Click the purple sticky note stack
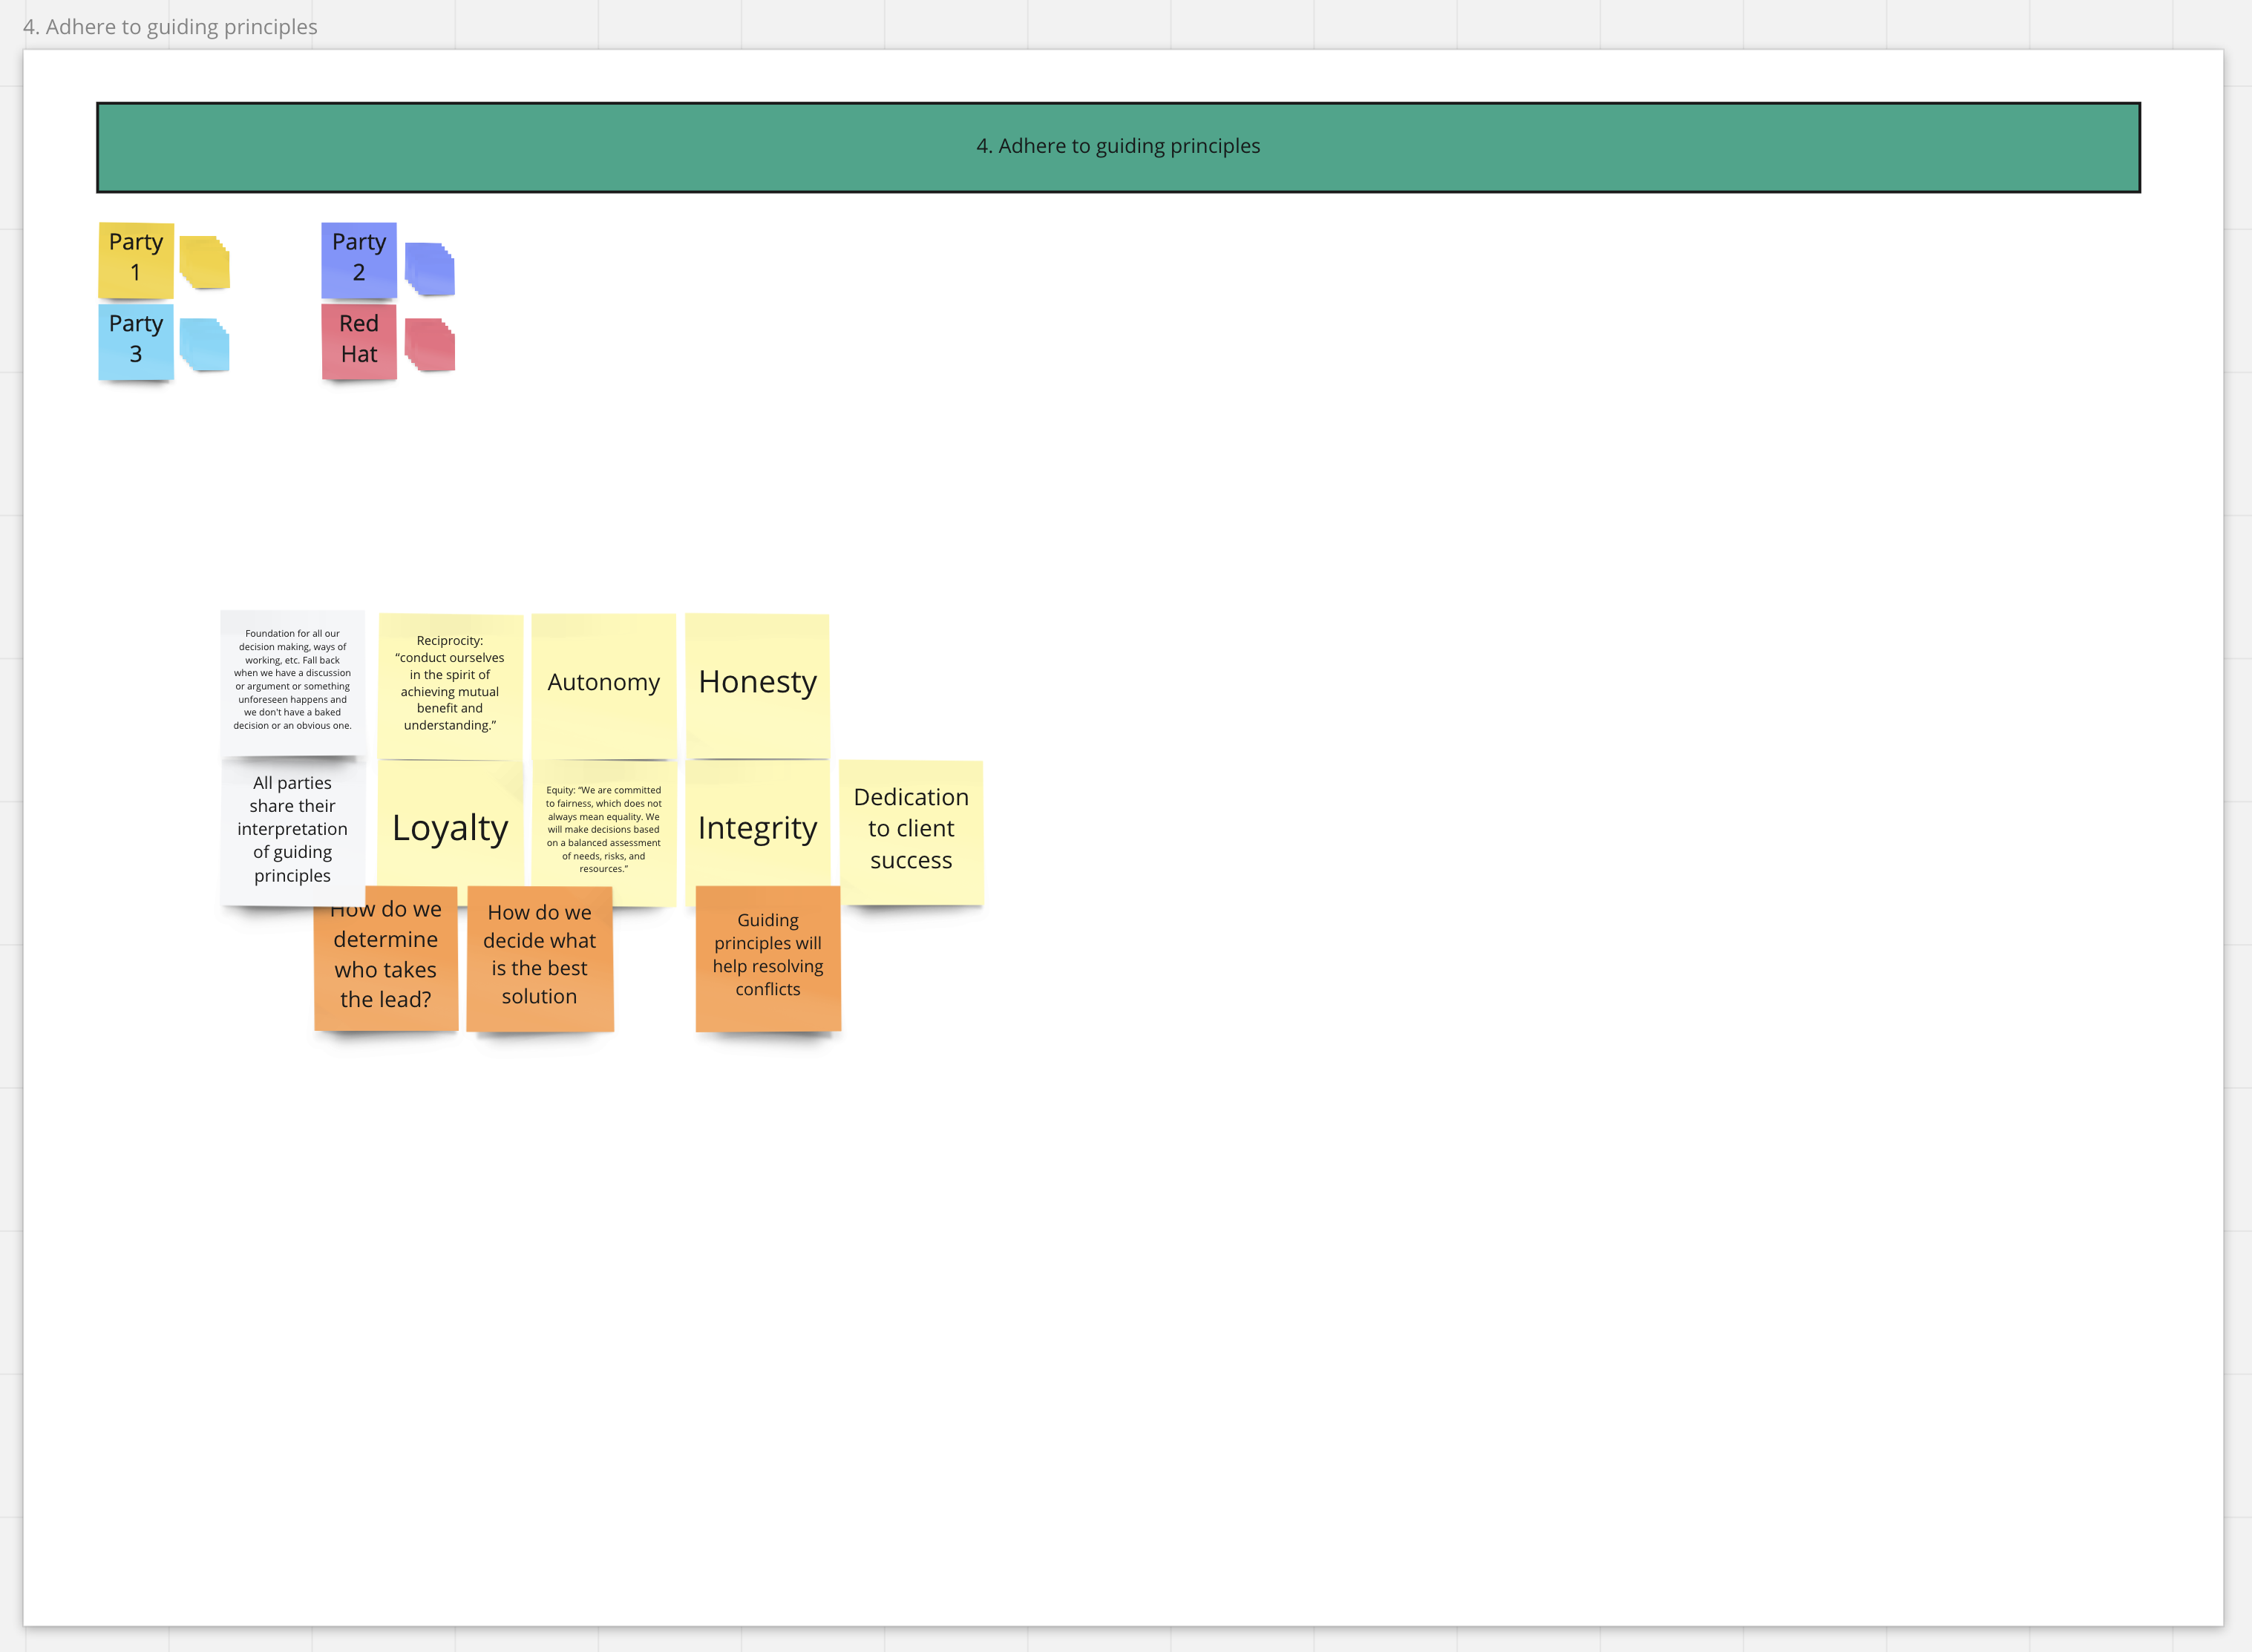The width and height of the screenshot is (2252, 1652). tap(430, 268)
